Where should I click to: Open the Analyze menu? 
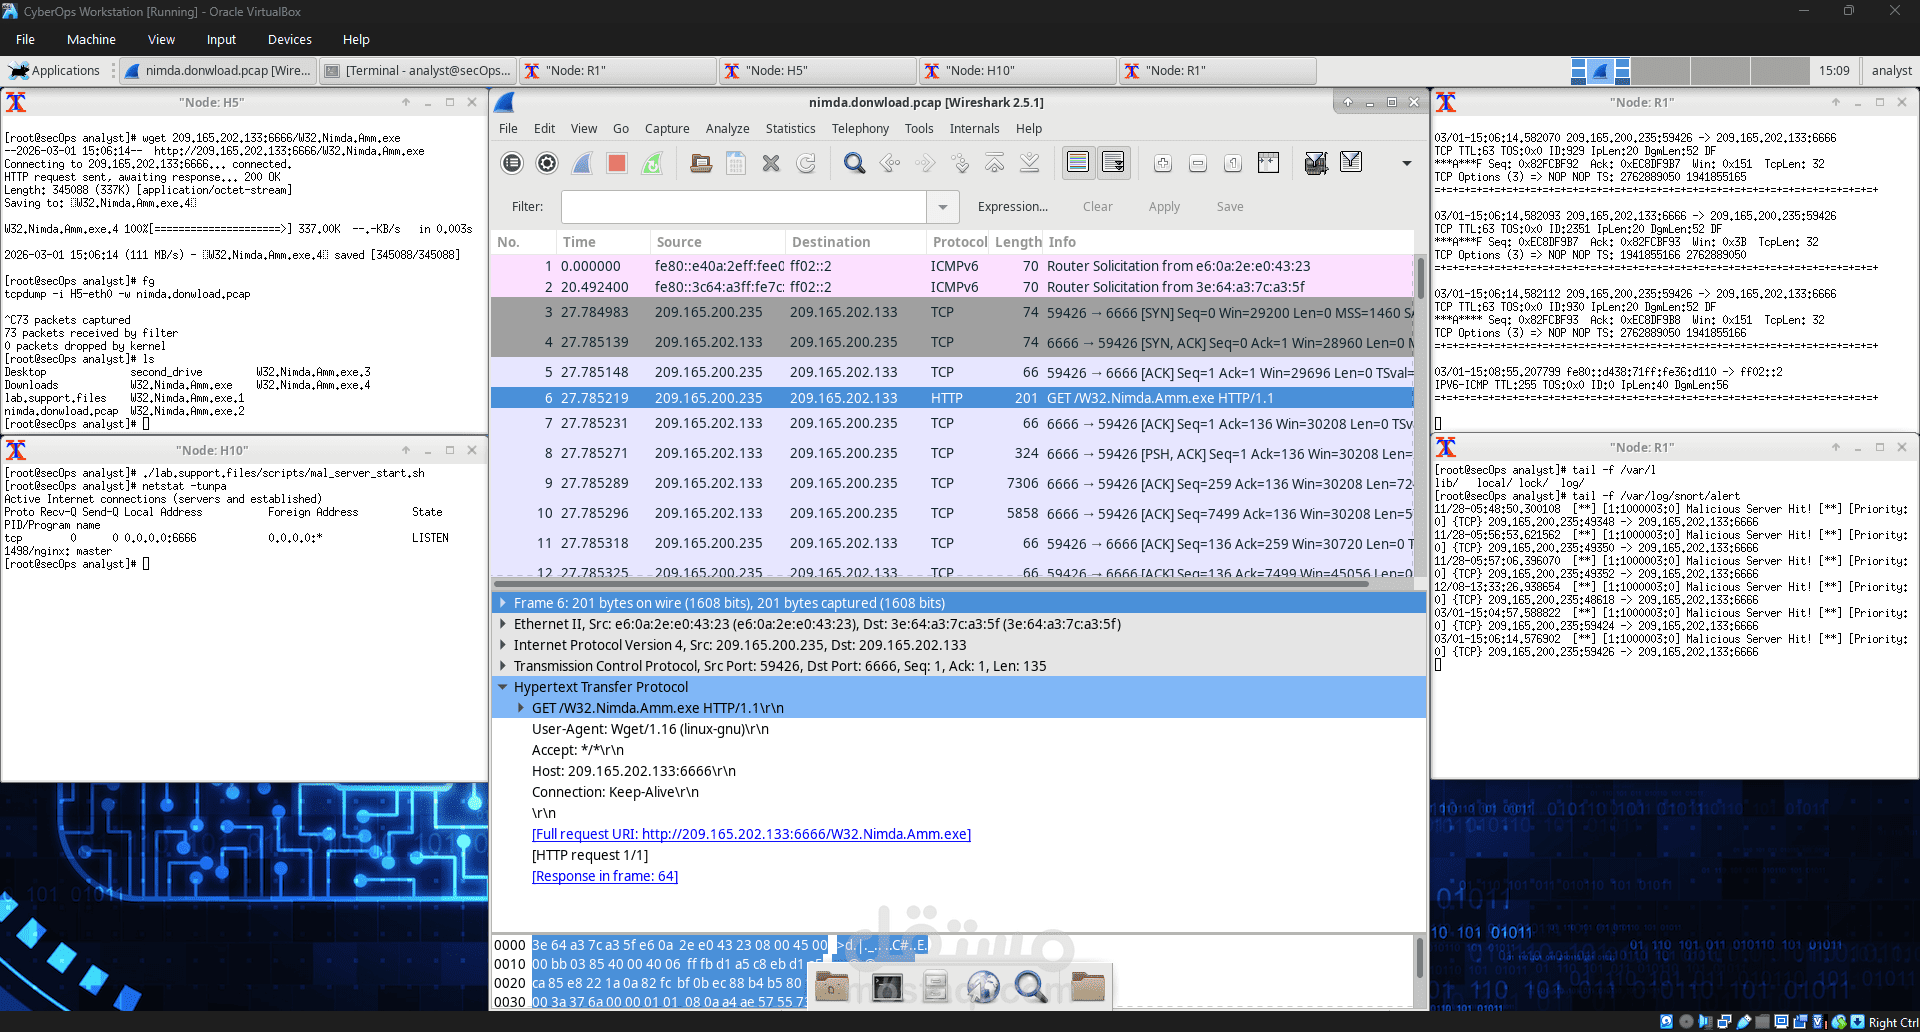pos(727,128)
